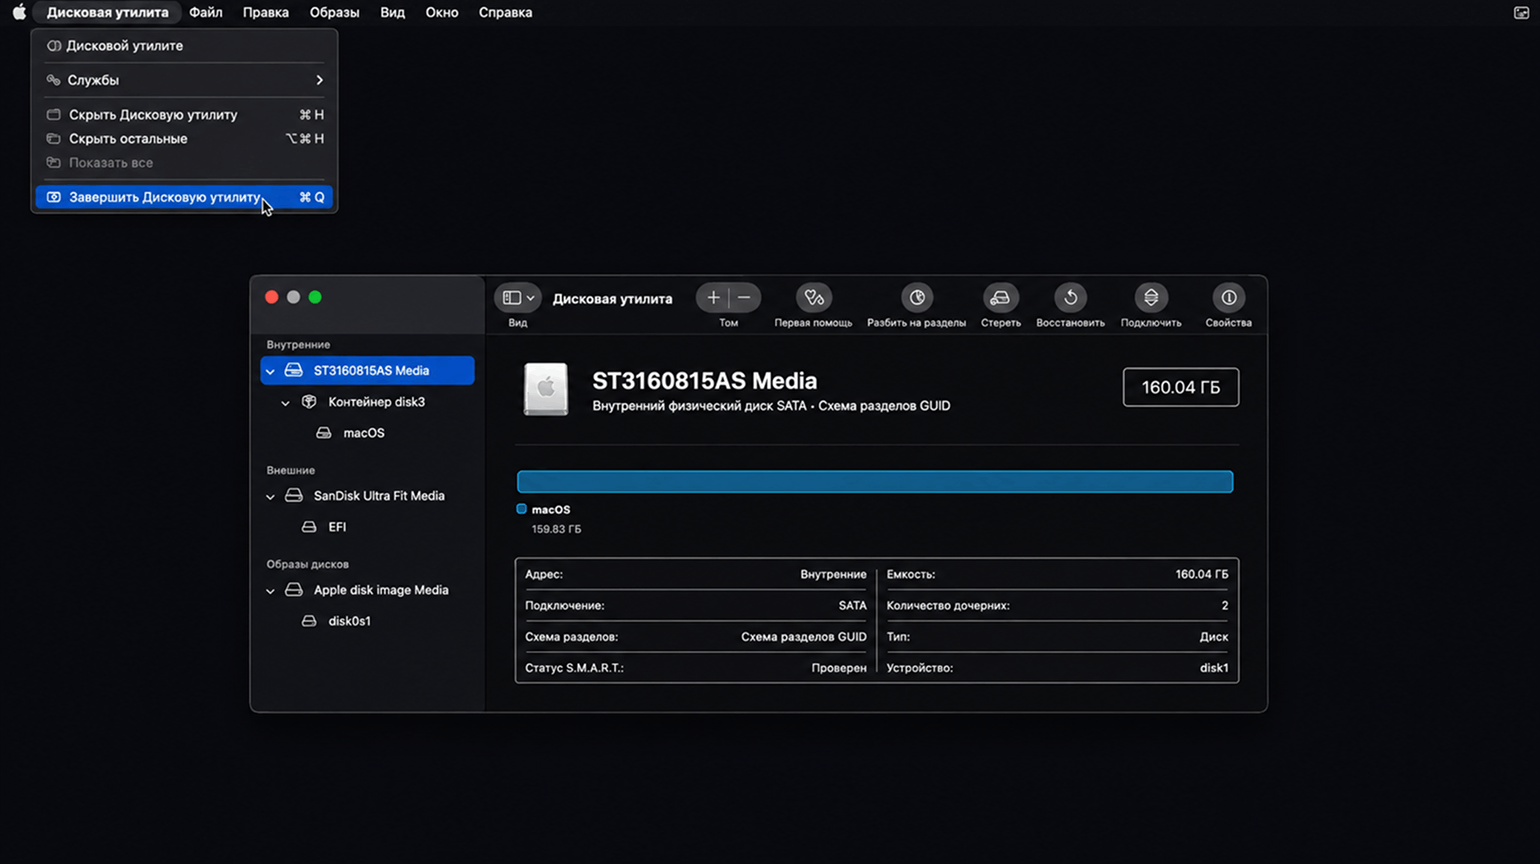Image resolution: width=1540 pixels, height=864 pixels.
Task: Click the green zoom window button
Action: click(315, 297)
